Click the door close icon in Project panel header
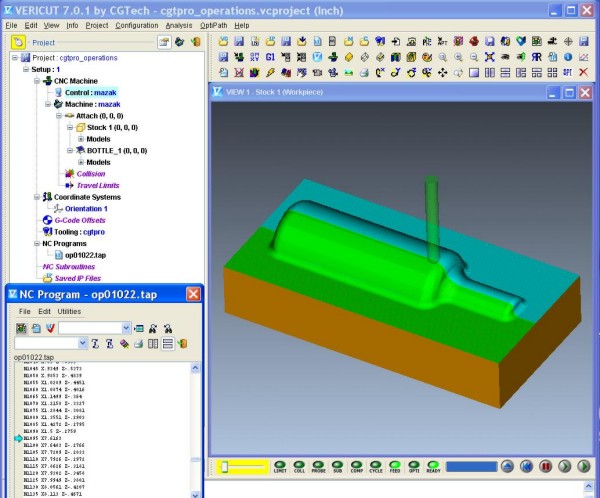This screenshot has height=498, width=600. [x=196, y=42]
